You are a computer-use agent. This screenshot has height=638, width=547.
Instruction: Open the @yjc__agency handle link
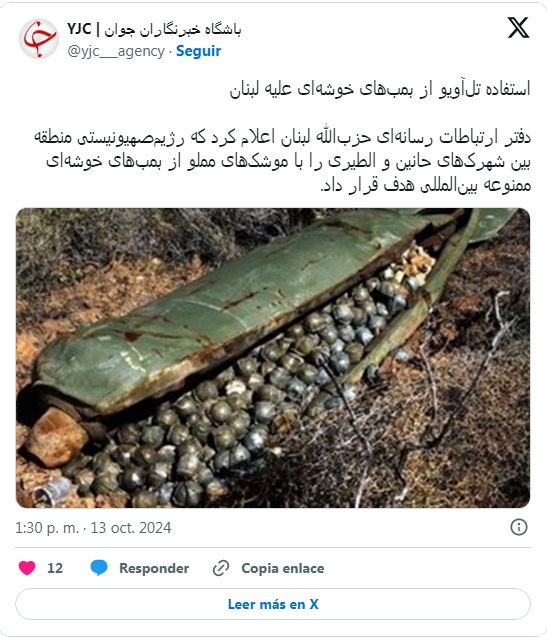[x=116, y=52]
